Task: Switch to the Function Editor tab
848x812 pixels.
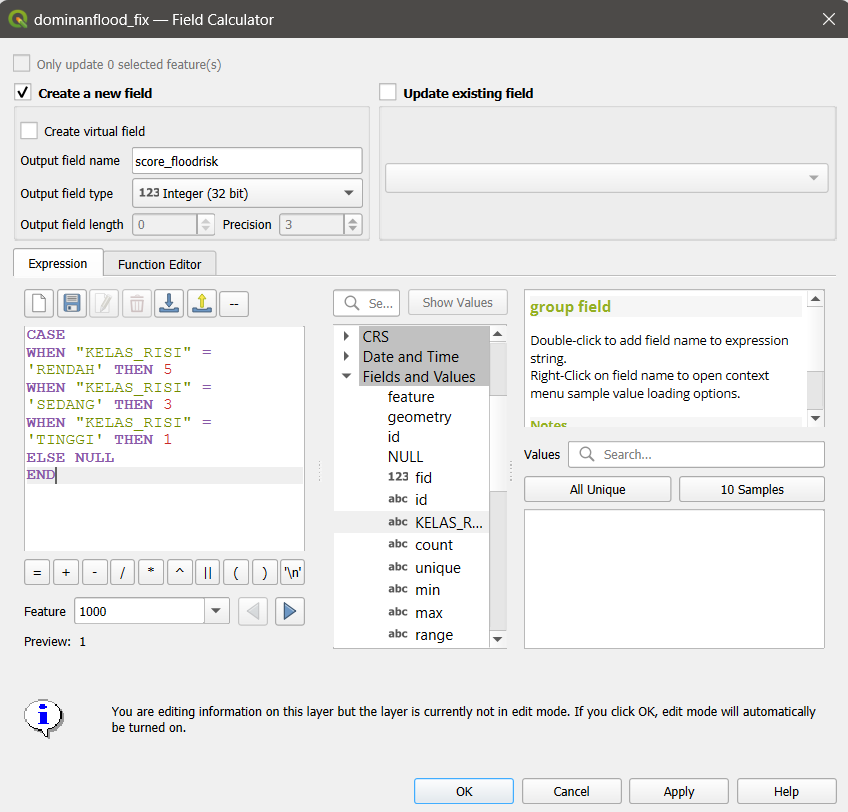Action: 159,264
